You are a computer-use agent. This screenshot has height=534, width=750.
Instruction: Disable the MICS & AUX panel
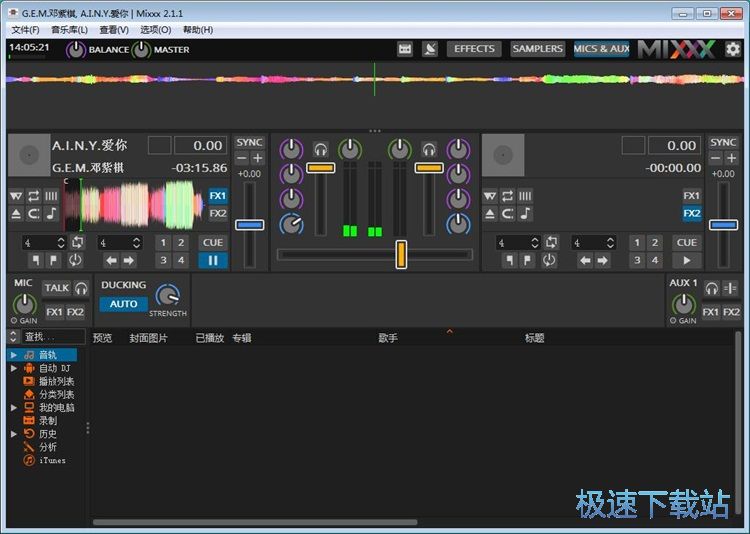point(601,49)
